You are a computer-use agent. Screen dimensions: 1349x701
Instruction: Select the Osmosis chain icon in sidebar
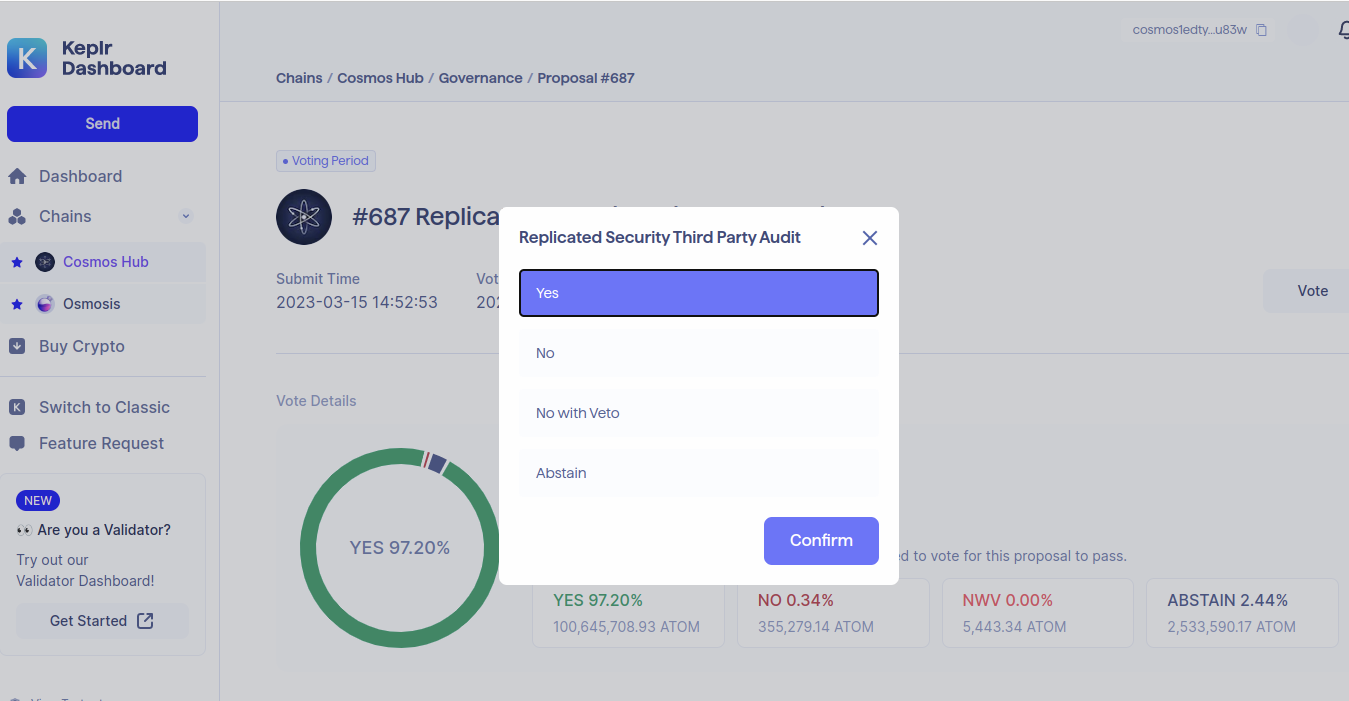coord(45,304)
